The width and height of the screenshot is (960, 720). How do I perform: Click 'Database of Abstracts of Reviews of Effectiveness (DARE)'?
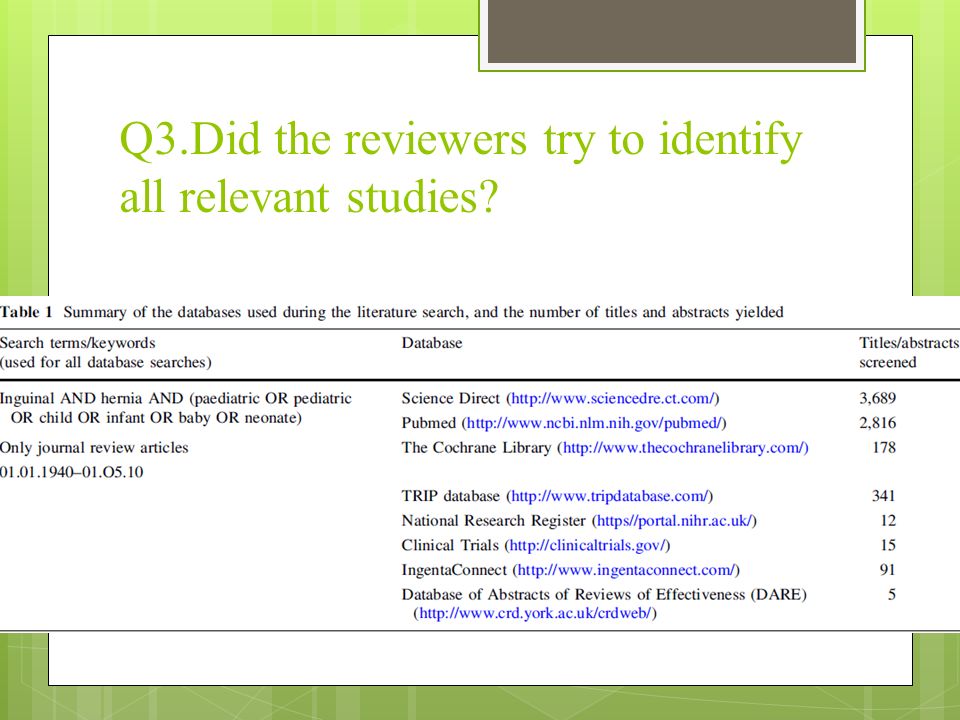(604, 594)
